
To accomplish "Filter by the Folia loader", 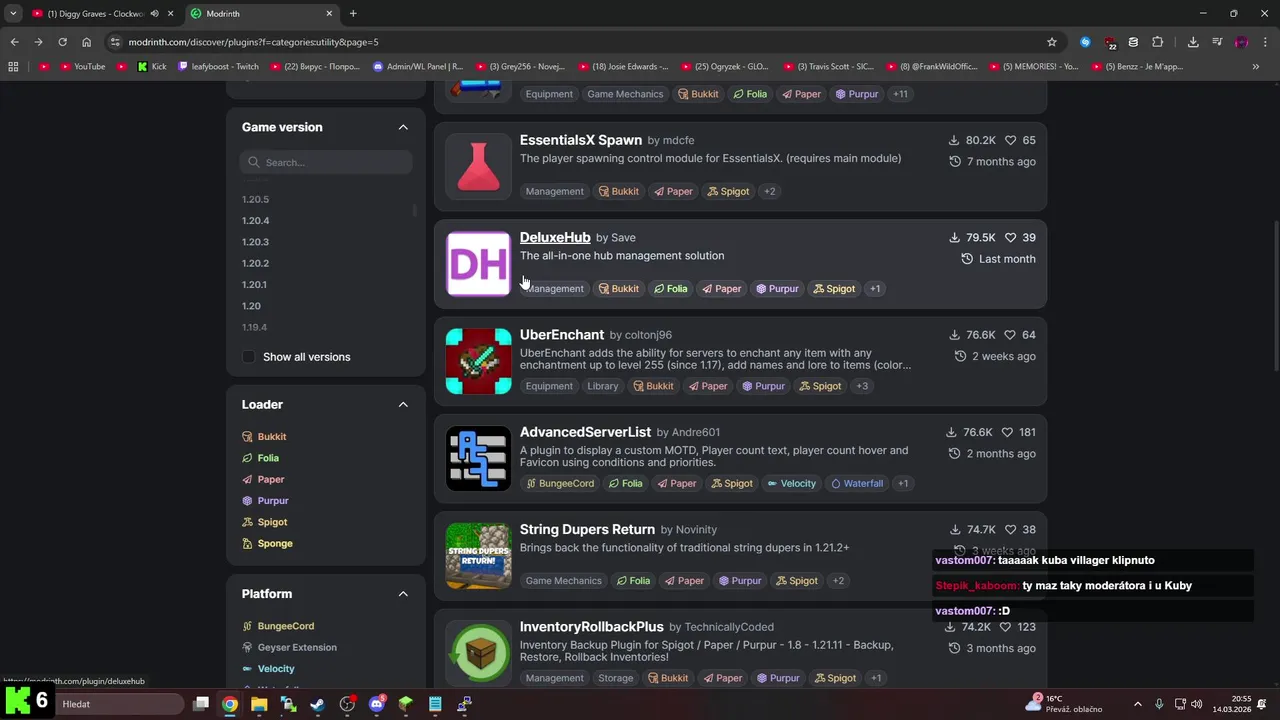I will [260, 458].
